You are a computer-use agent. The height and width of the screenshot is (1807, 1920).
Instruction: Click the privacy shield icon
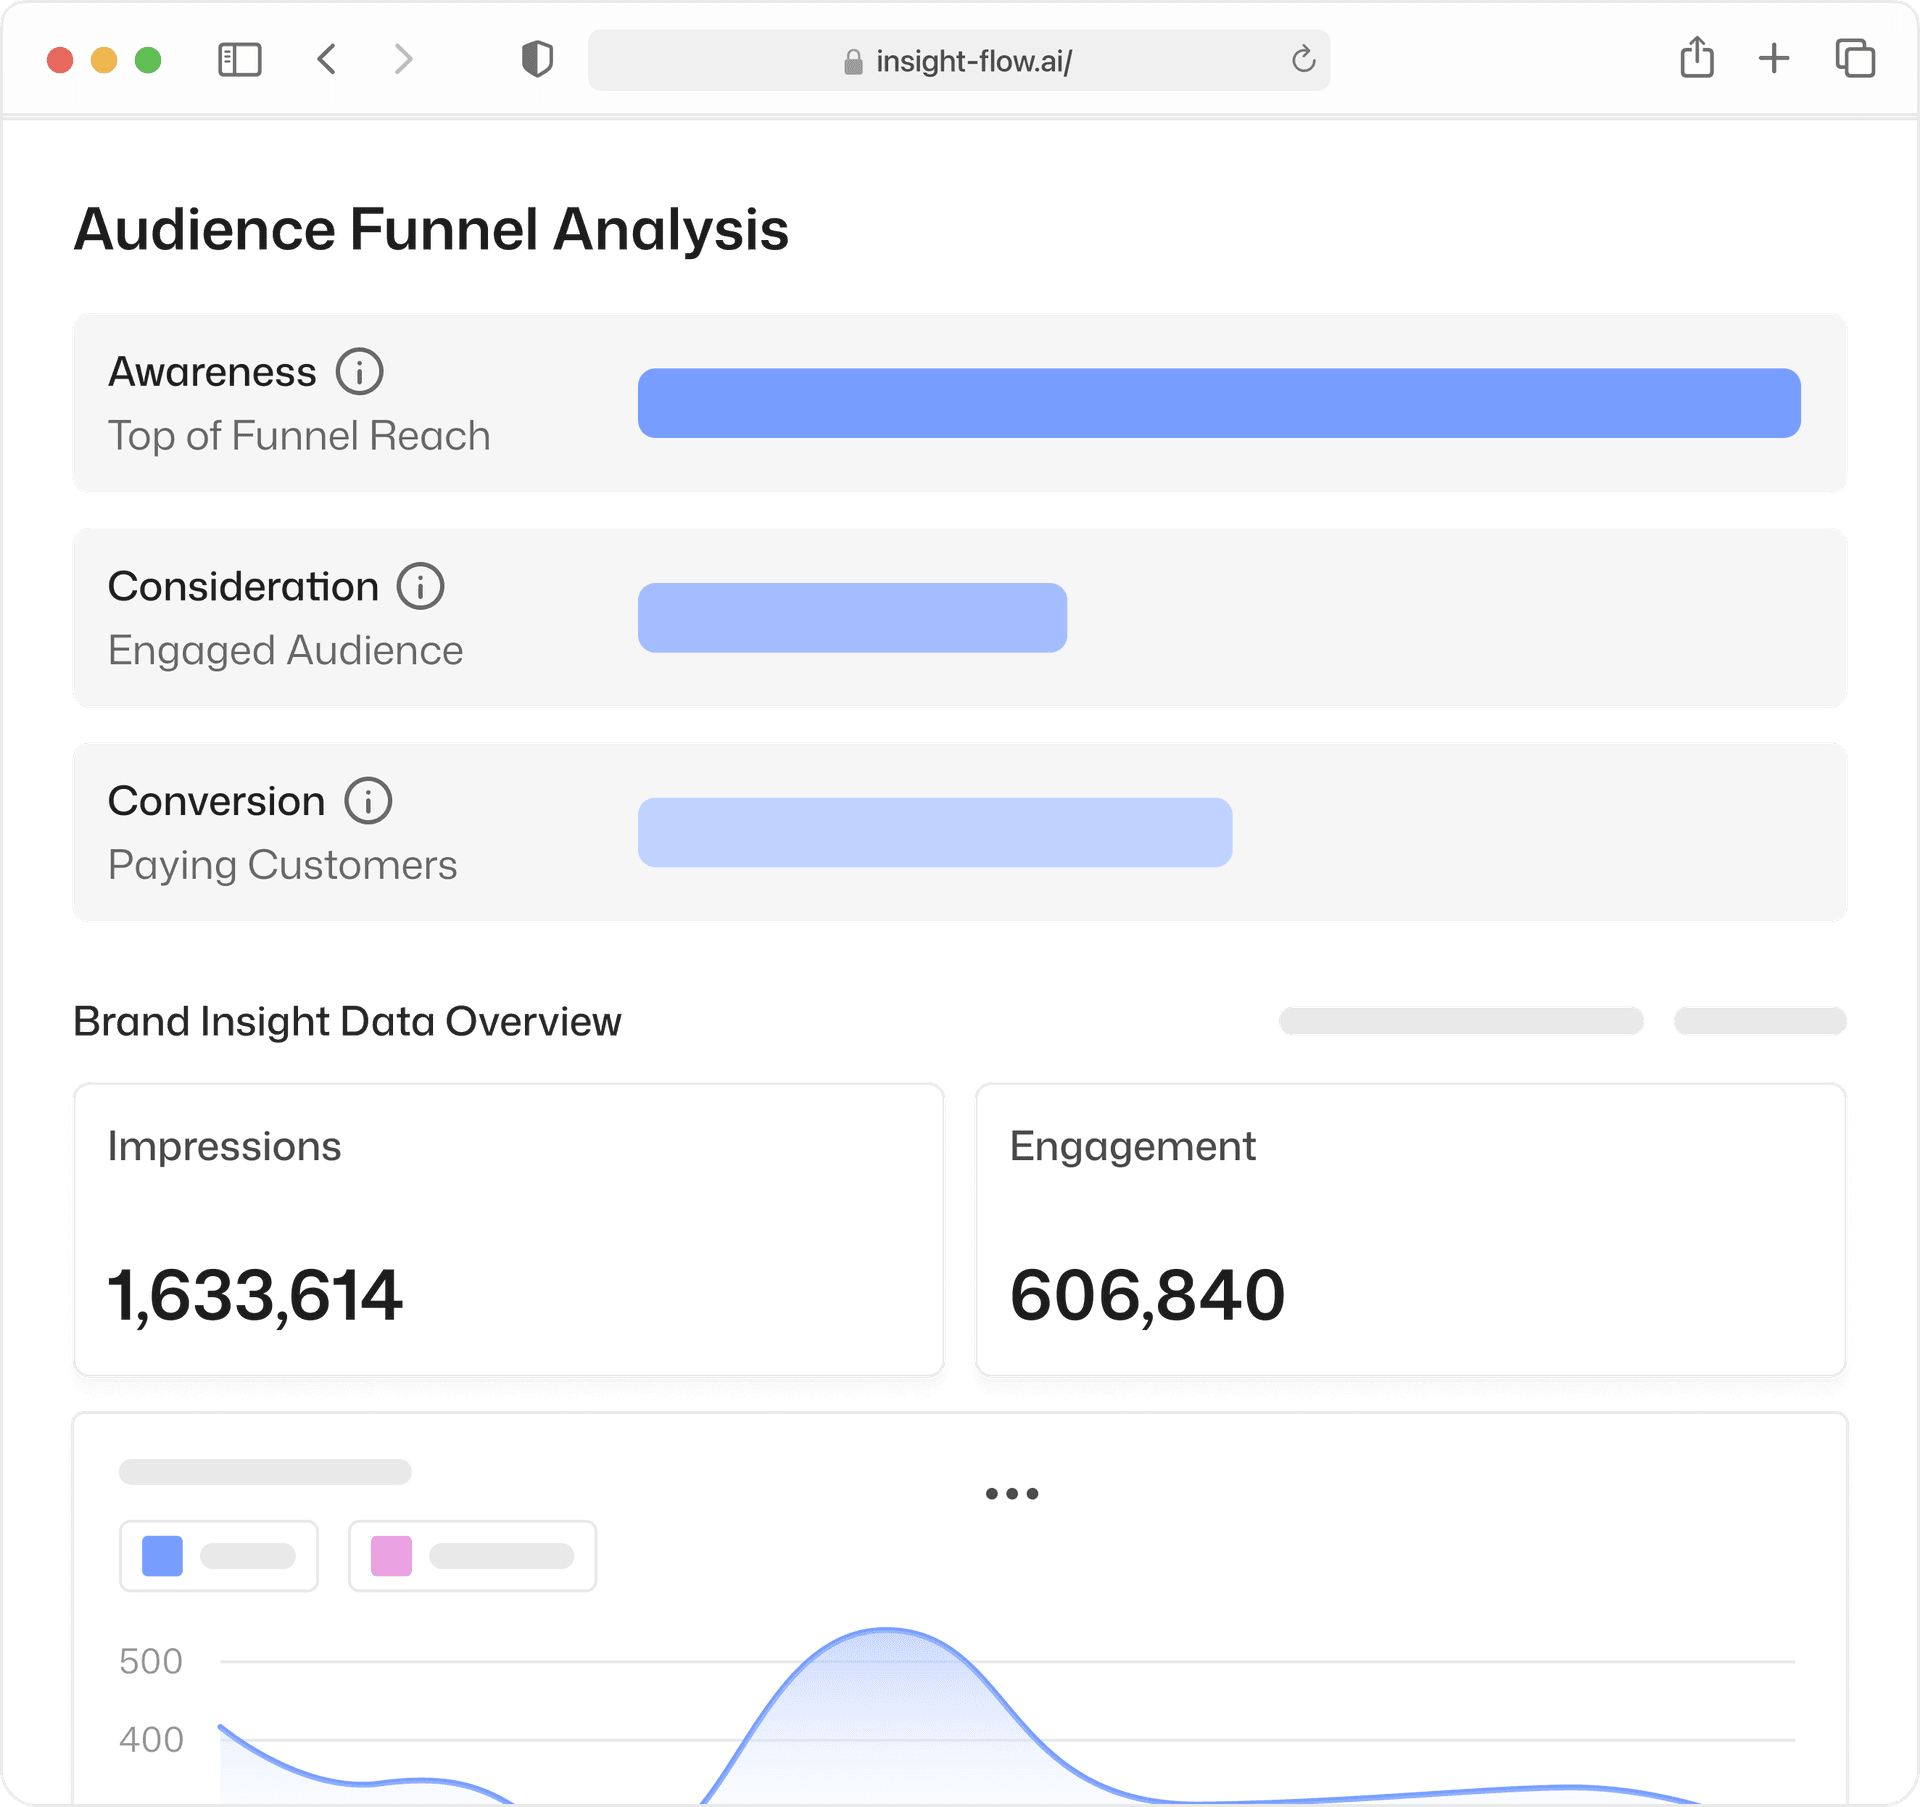click(537, 59)
